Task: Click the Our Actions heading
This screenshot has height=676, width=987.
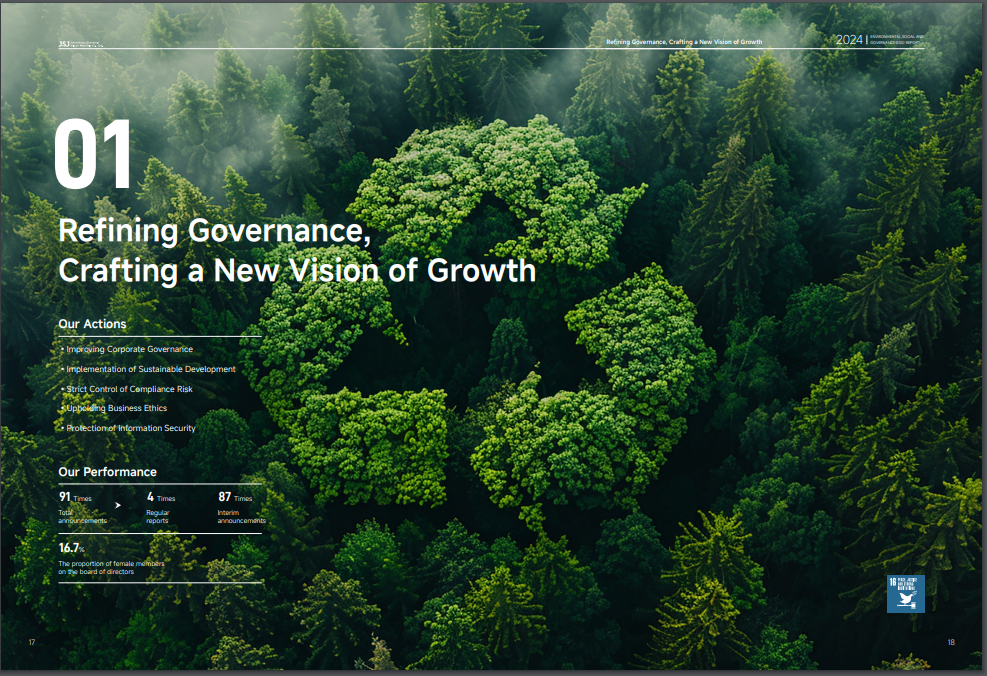Action: [93, 324]
